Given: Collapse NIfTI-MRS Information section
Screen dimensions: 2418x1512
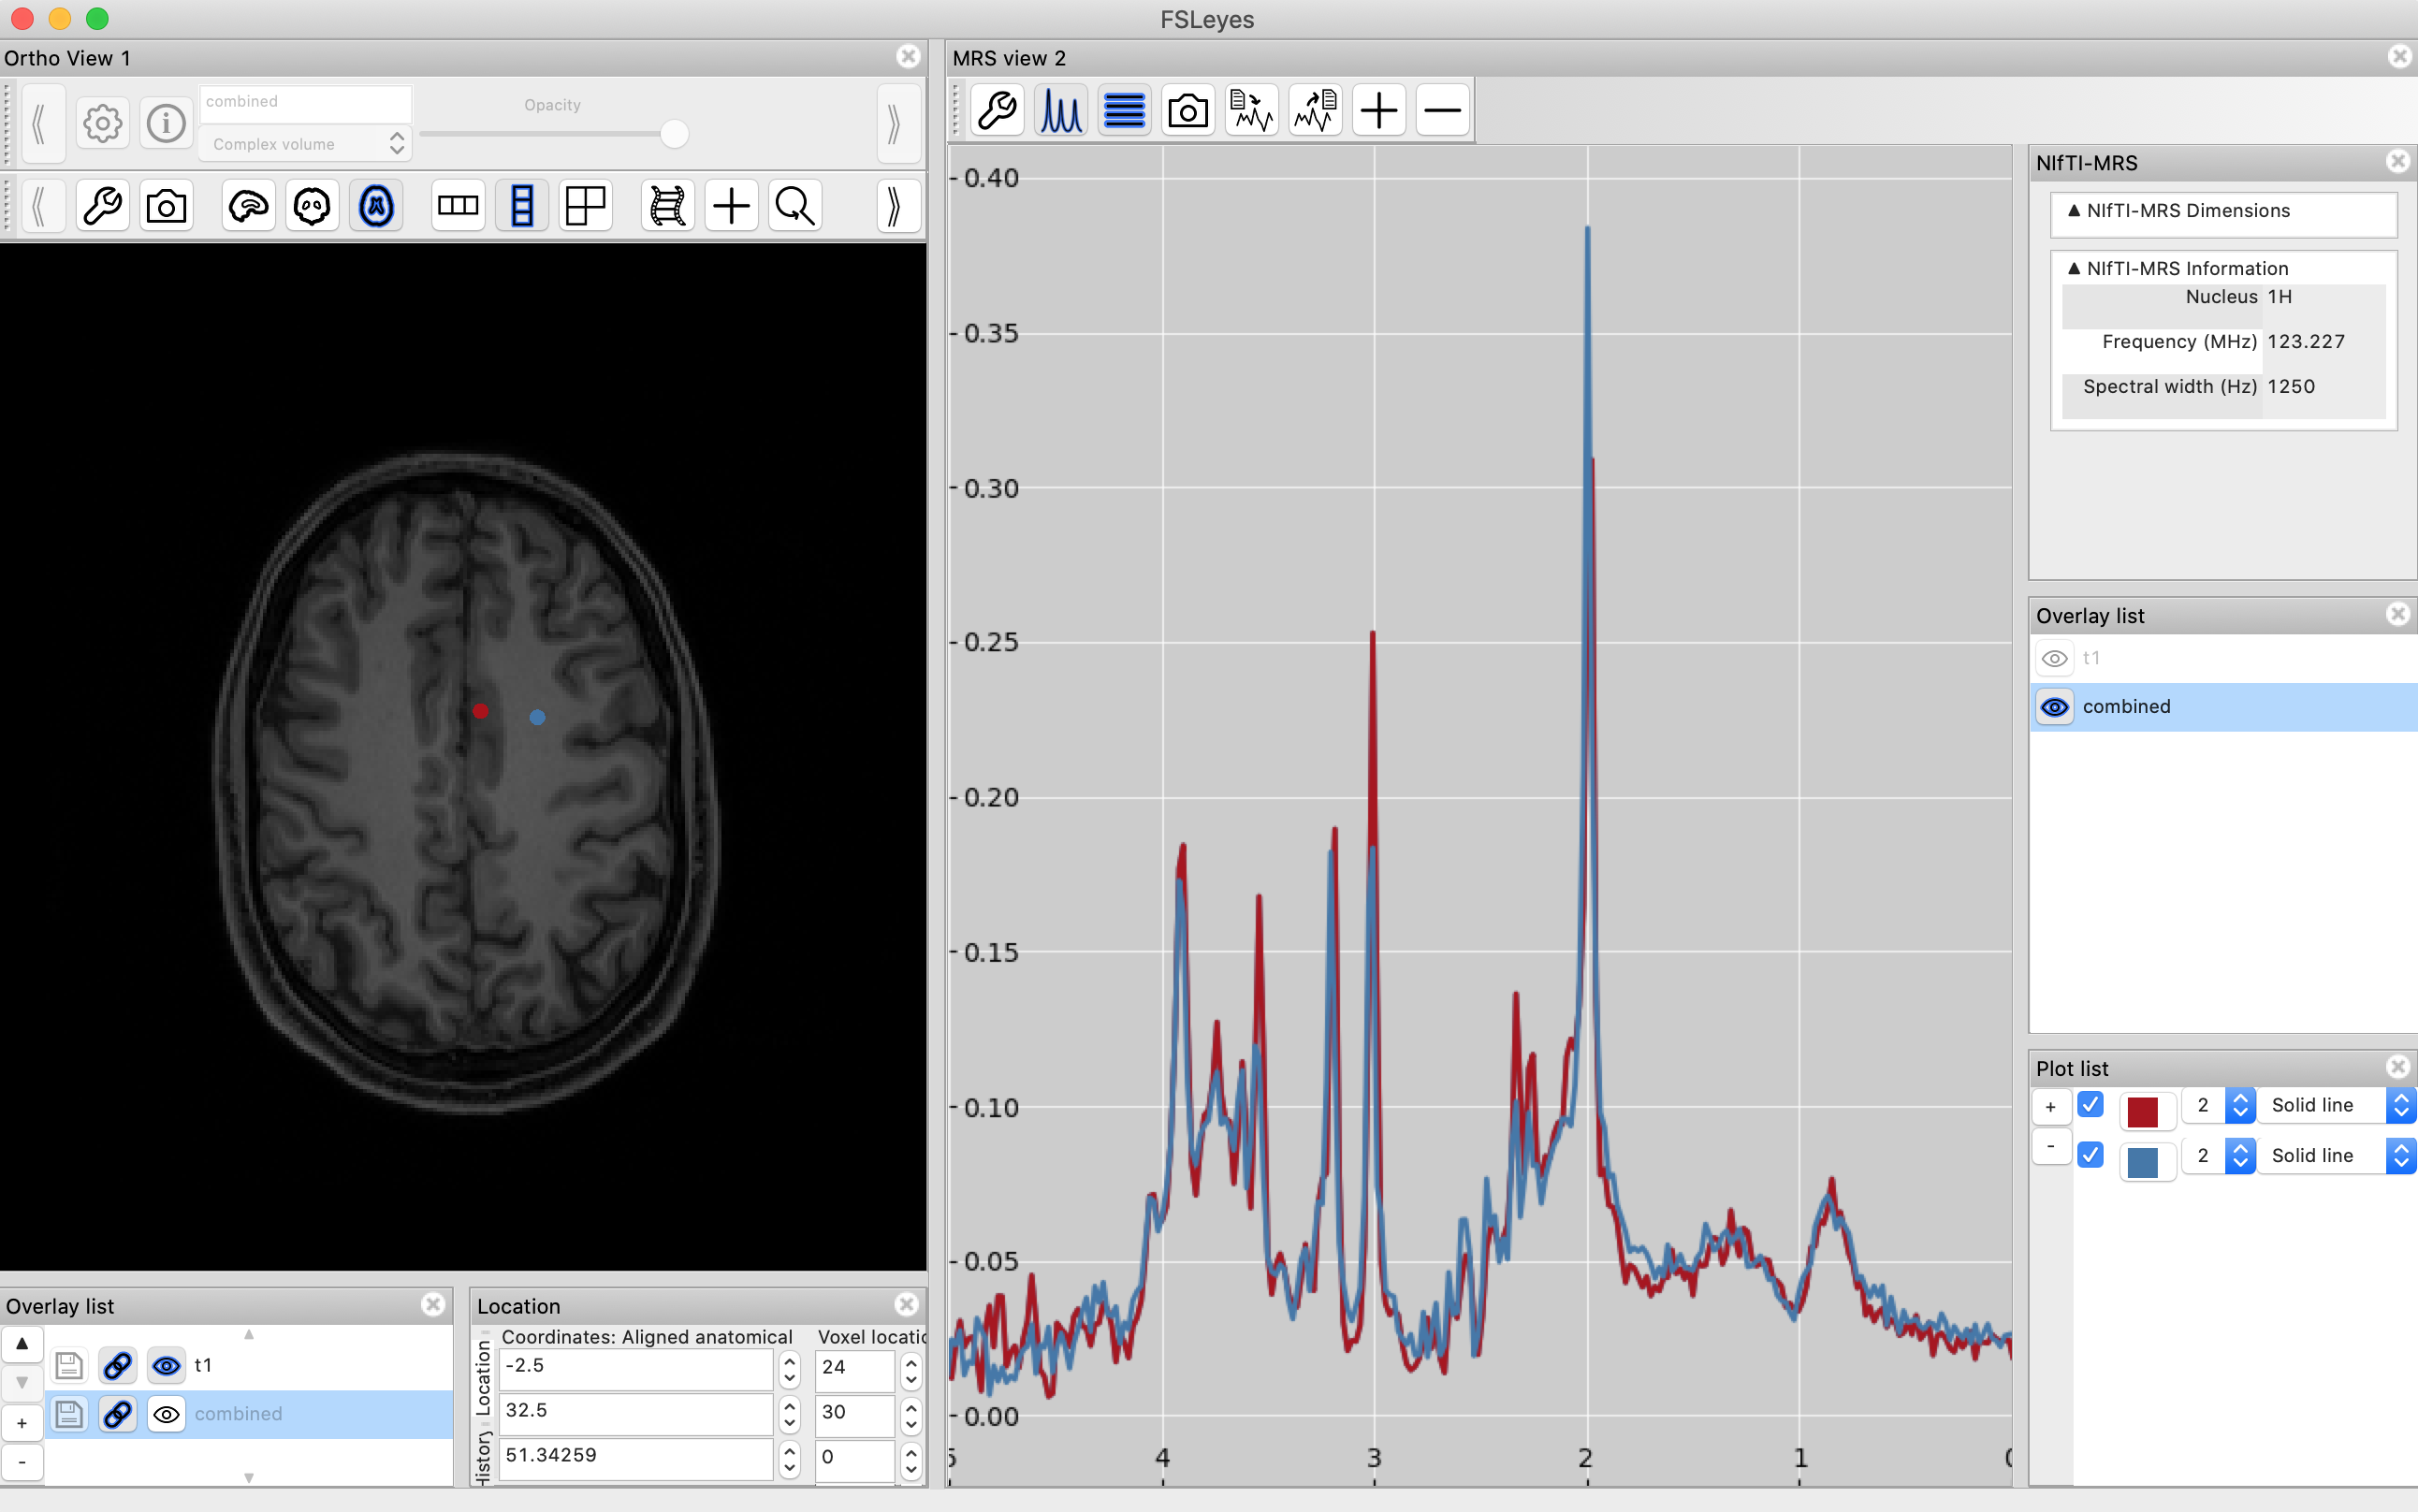Looking at the screenshot, I should point(2075,269).
